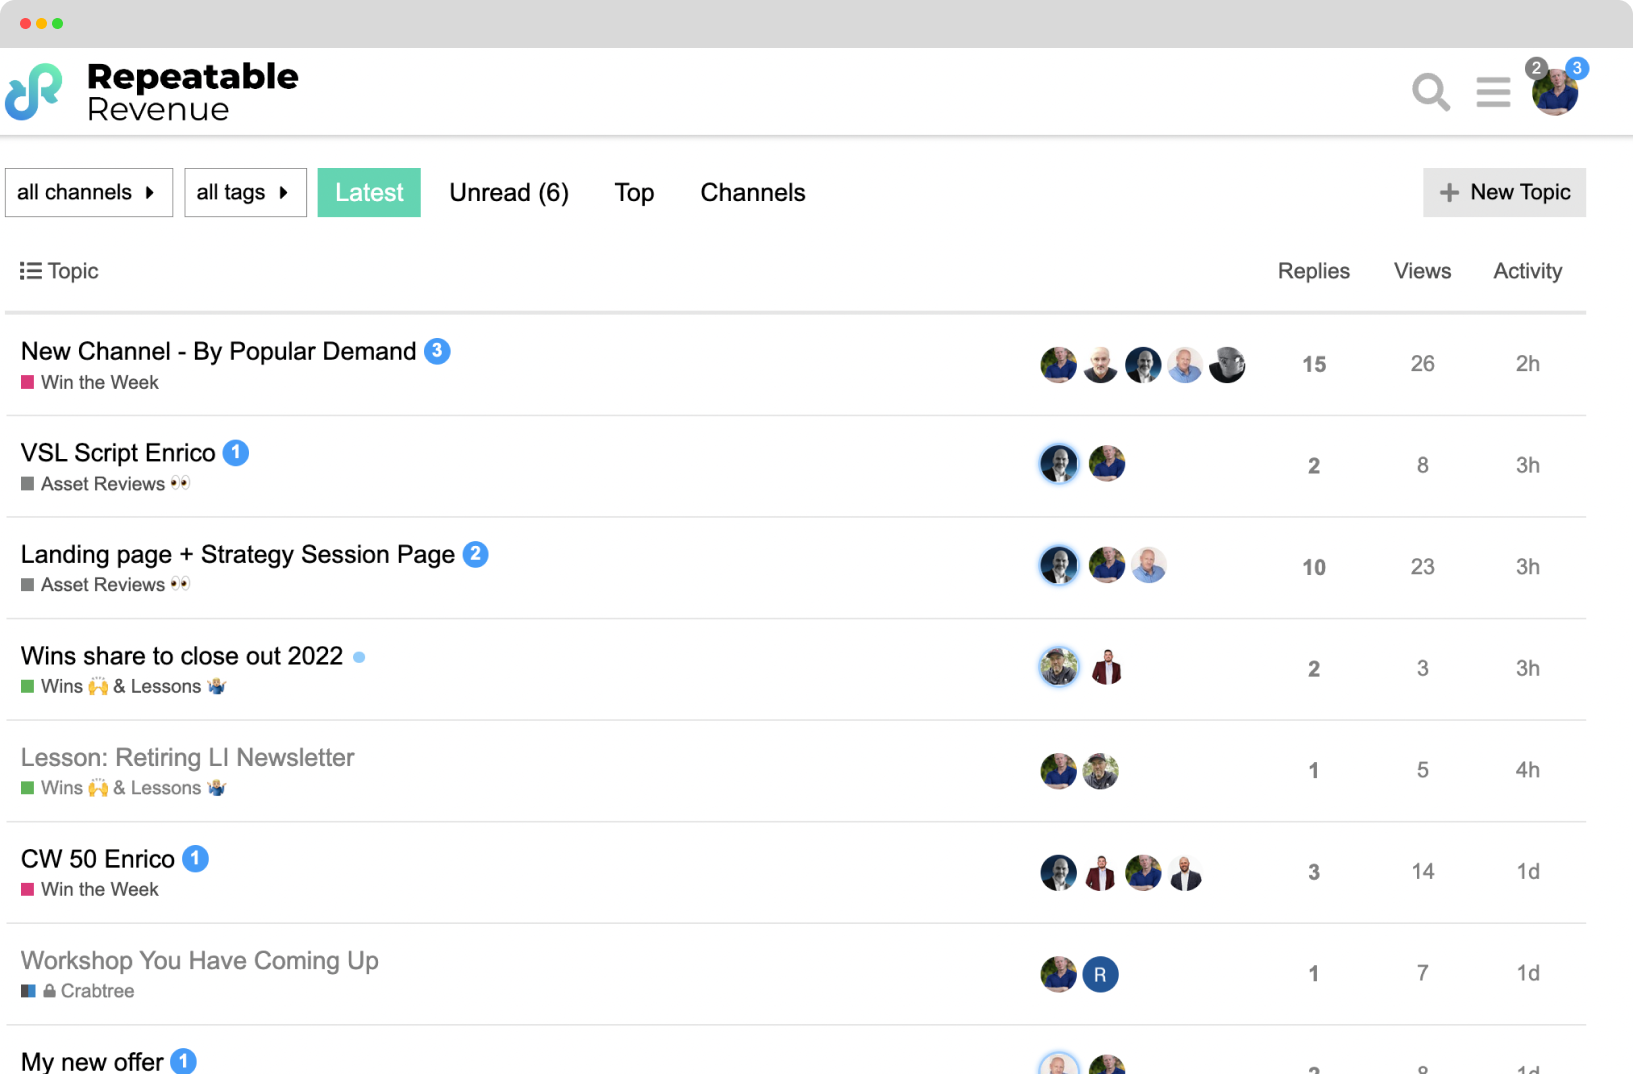Click the Topic list bulk-select icon
Image resolution: width=1633 pixels, height=1074 pixels.
[x=31, y=271]
